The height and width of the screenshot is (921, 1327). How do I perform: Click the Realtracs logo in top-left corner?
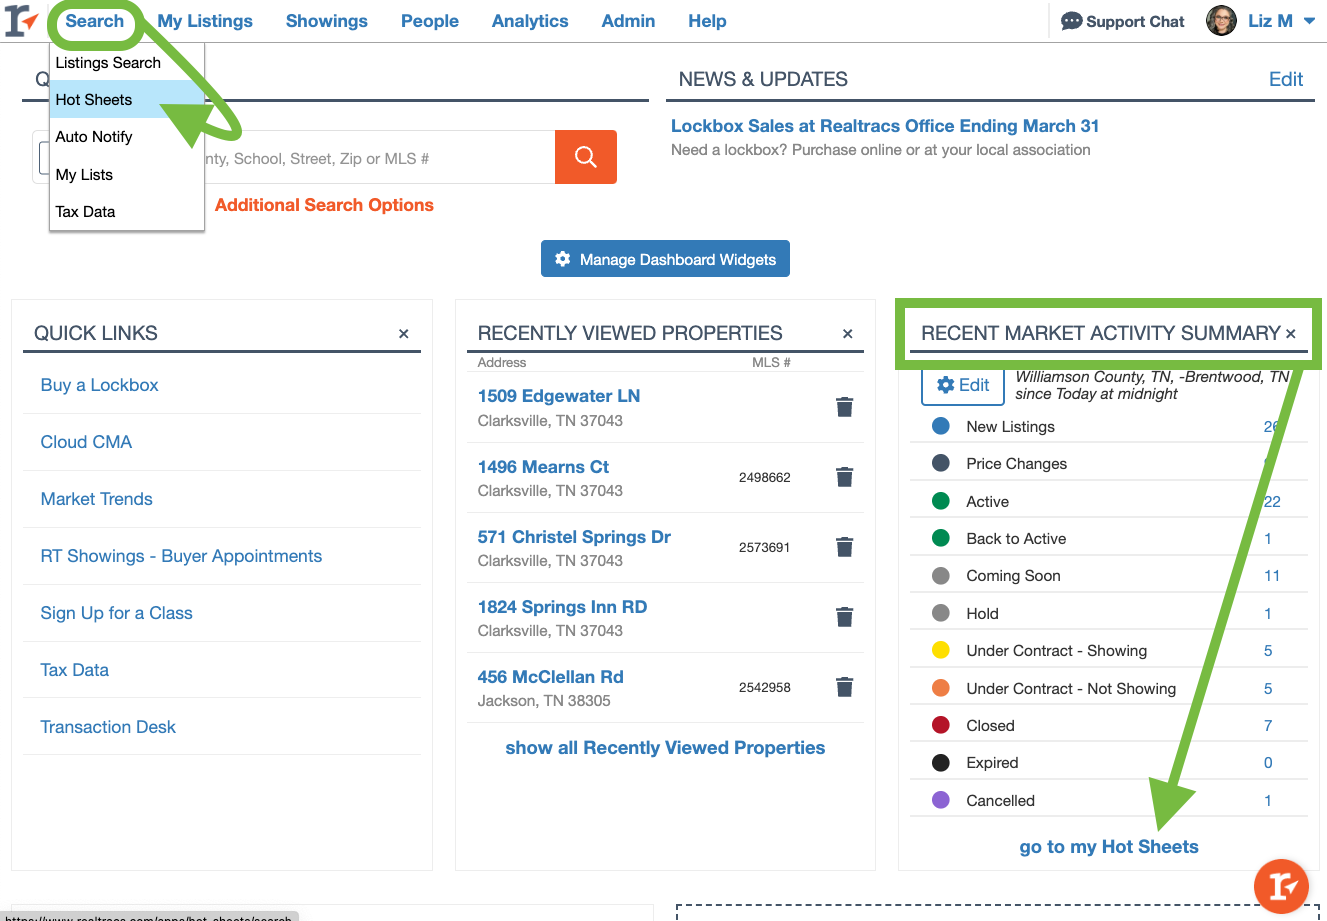[x=21, y=21]
